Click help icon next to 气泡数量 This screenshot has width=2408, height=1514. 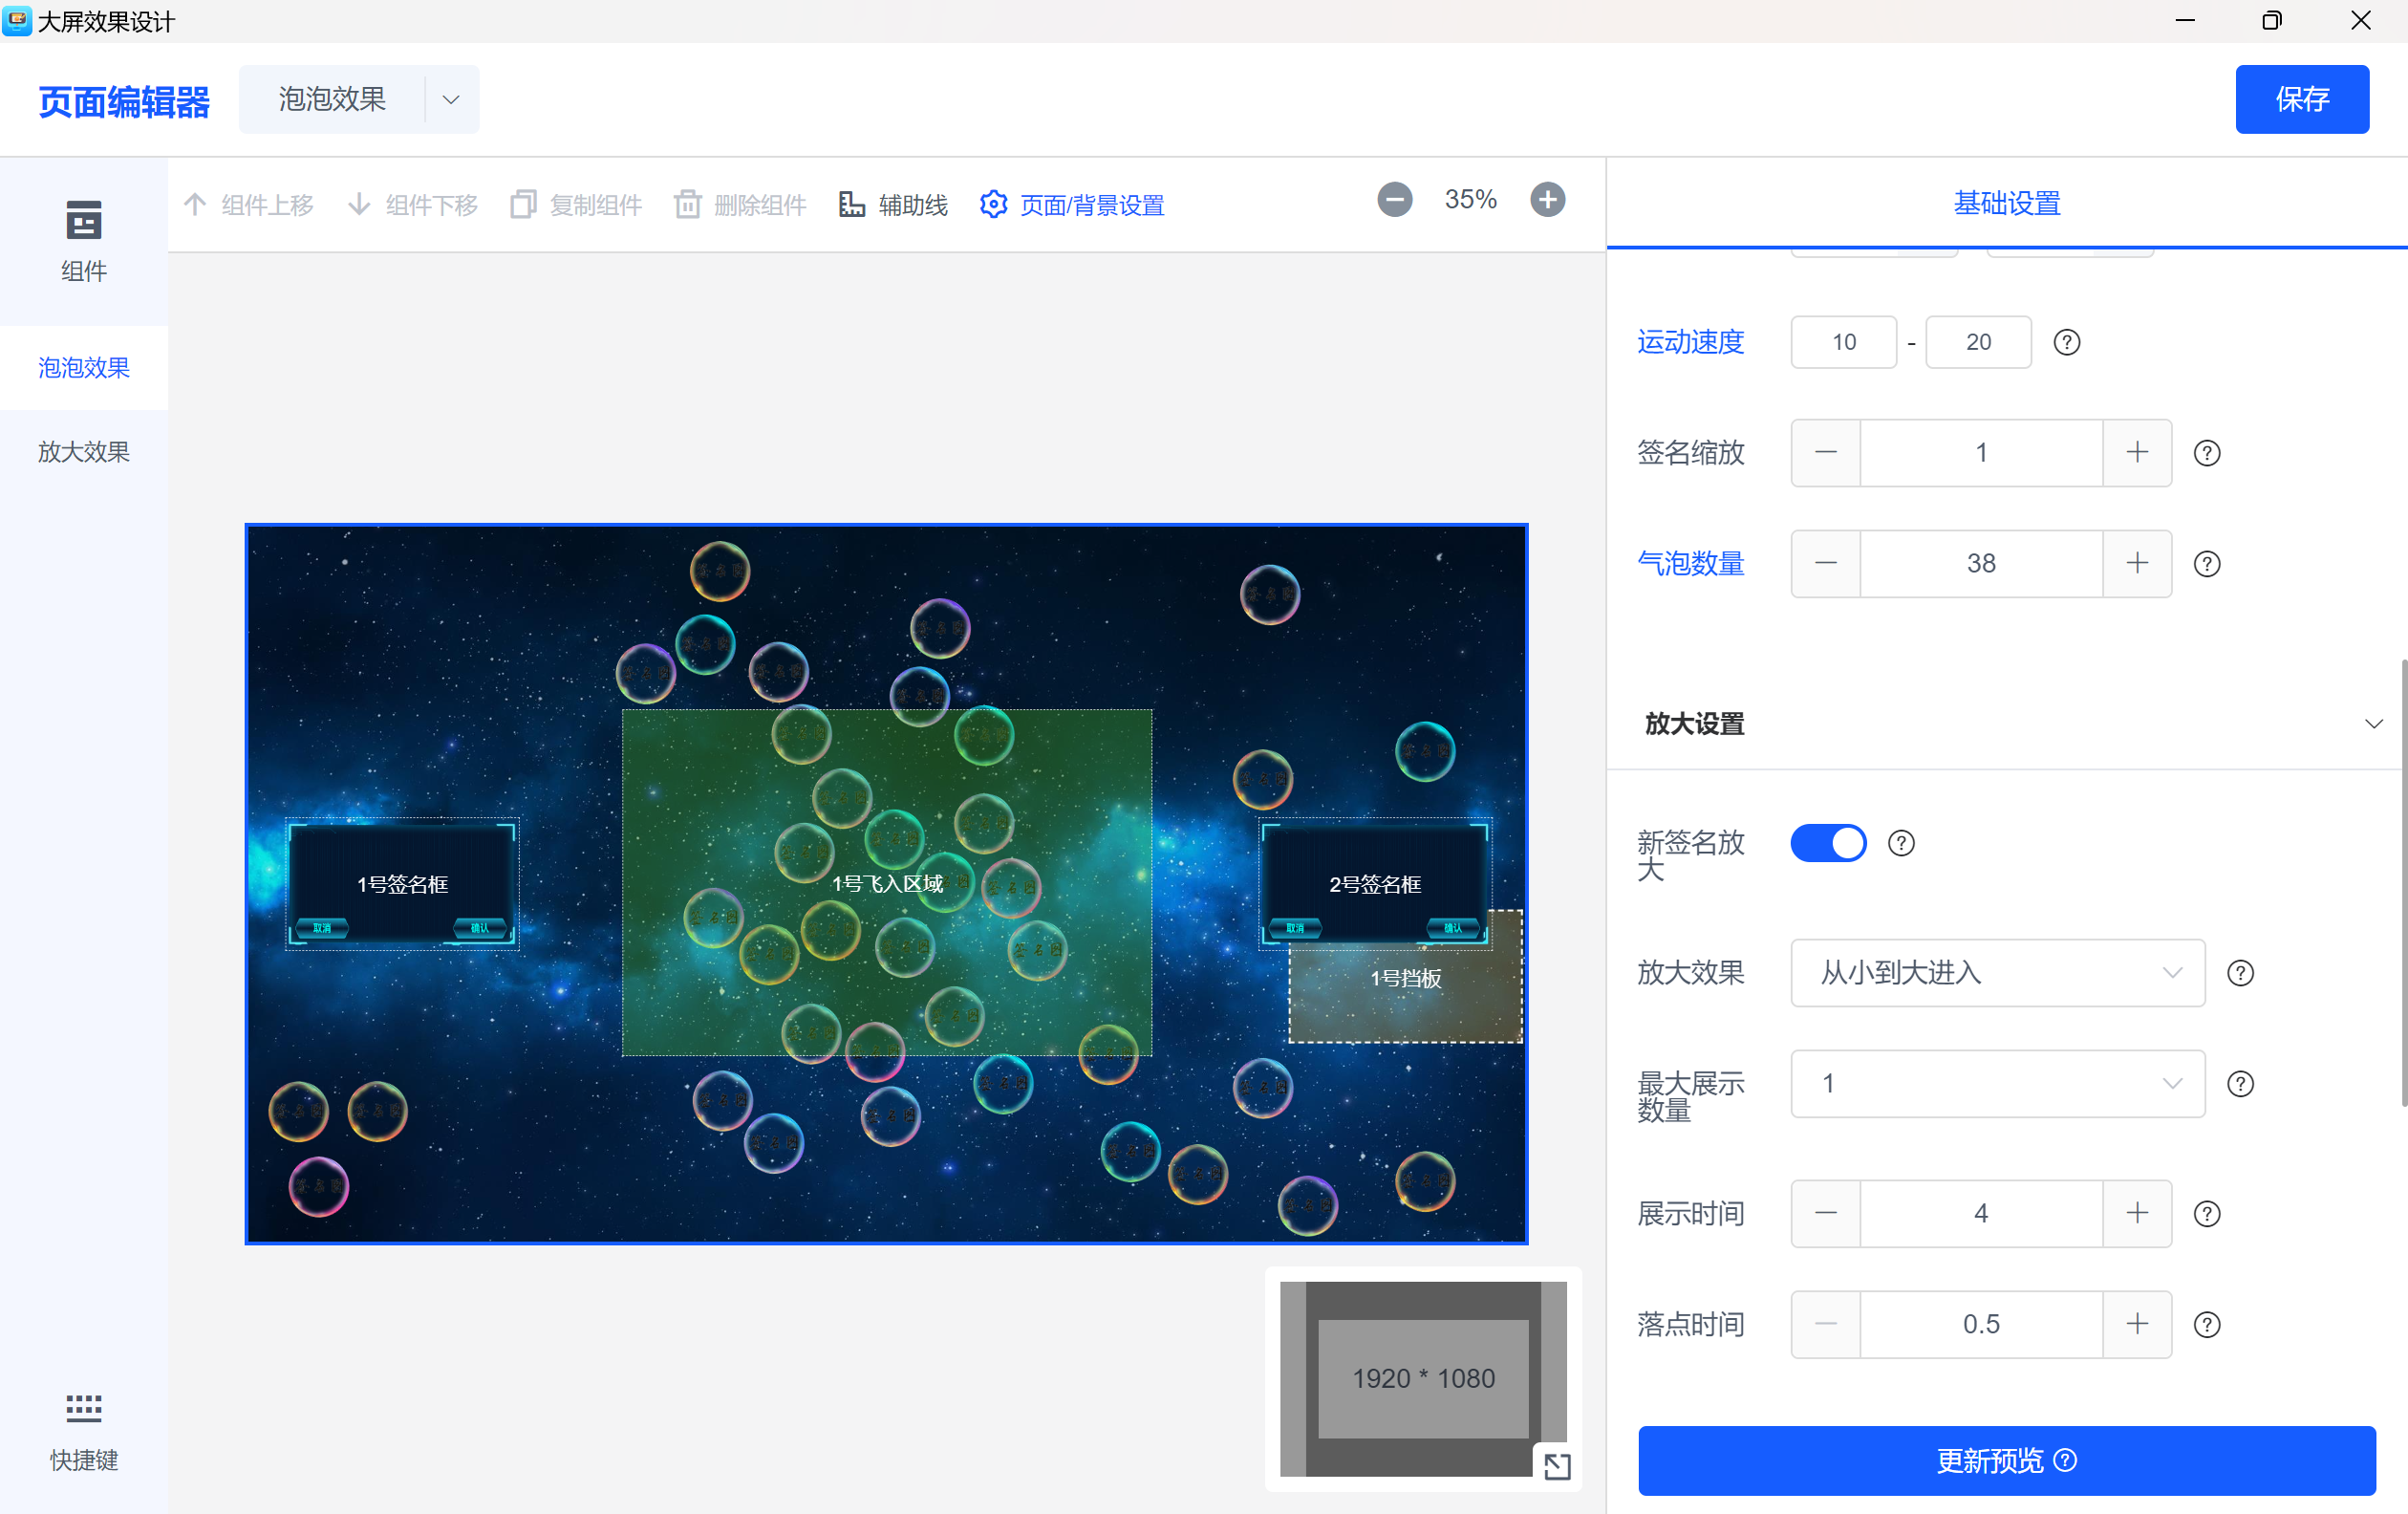[x=2206, y=564]
